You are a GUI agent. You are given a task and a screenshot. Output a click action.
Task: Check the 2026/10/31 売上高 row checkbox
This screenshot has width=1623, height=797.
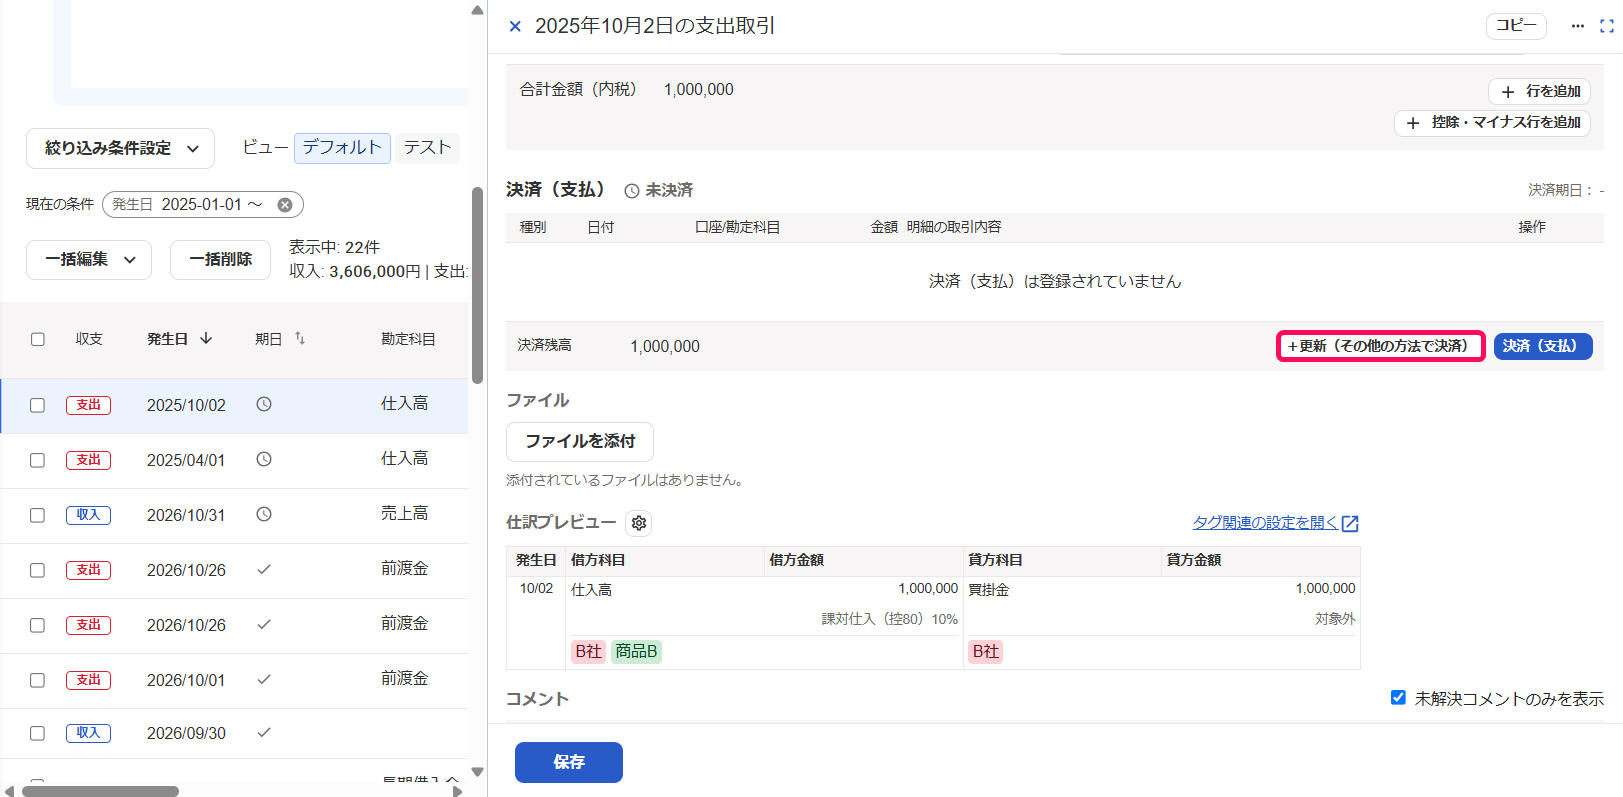click(38, 515)
